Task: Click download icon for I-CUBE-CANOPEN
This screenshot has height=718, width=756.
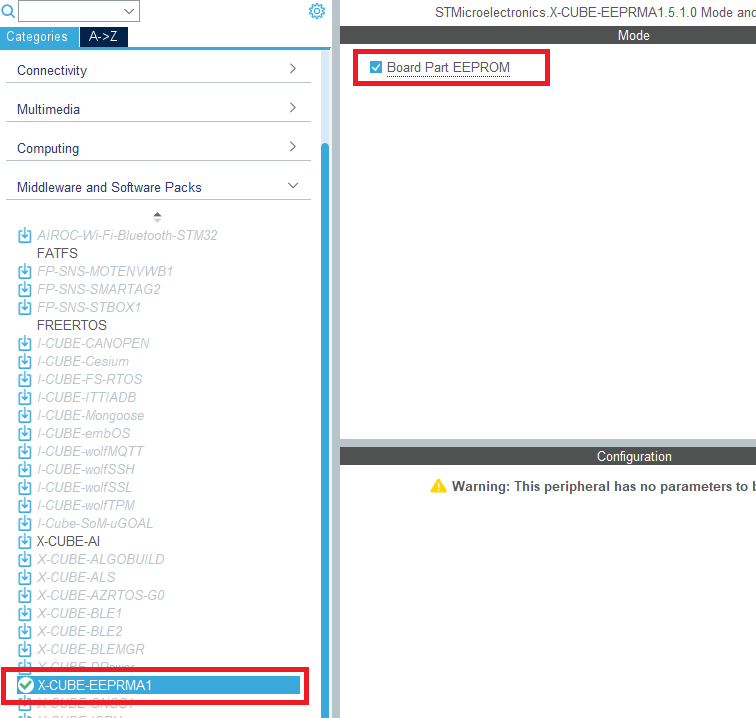Action: point(25,343)
